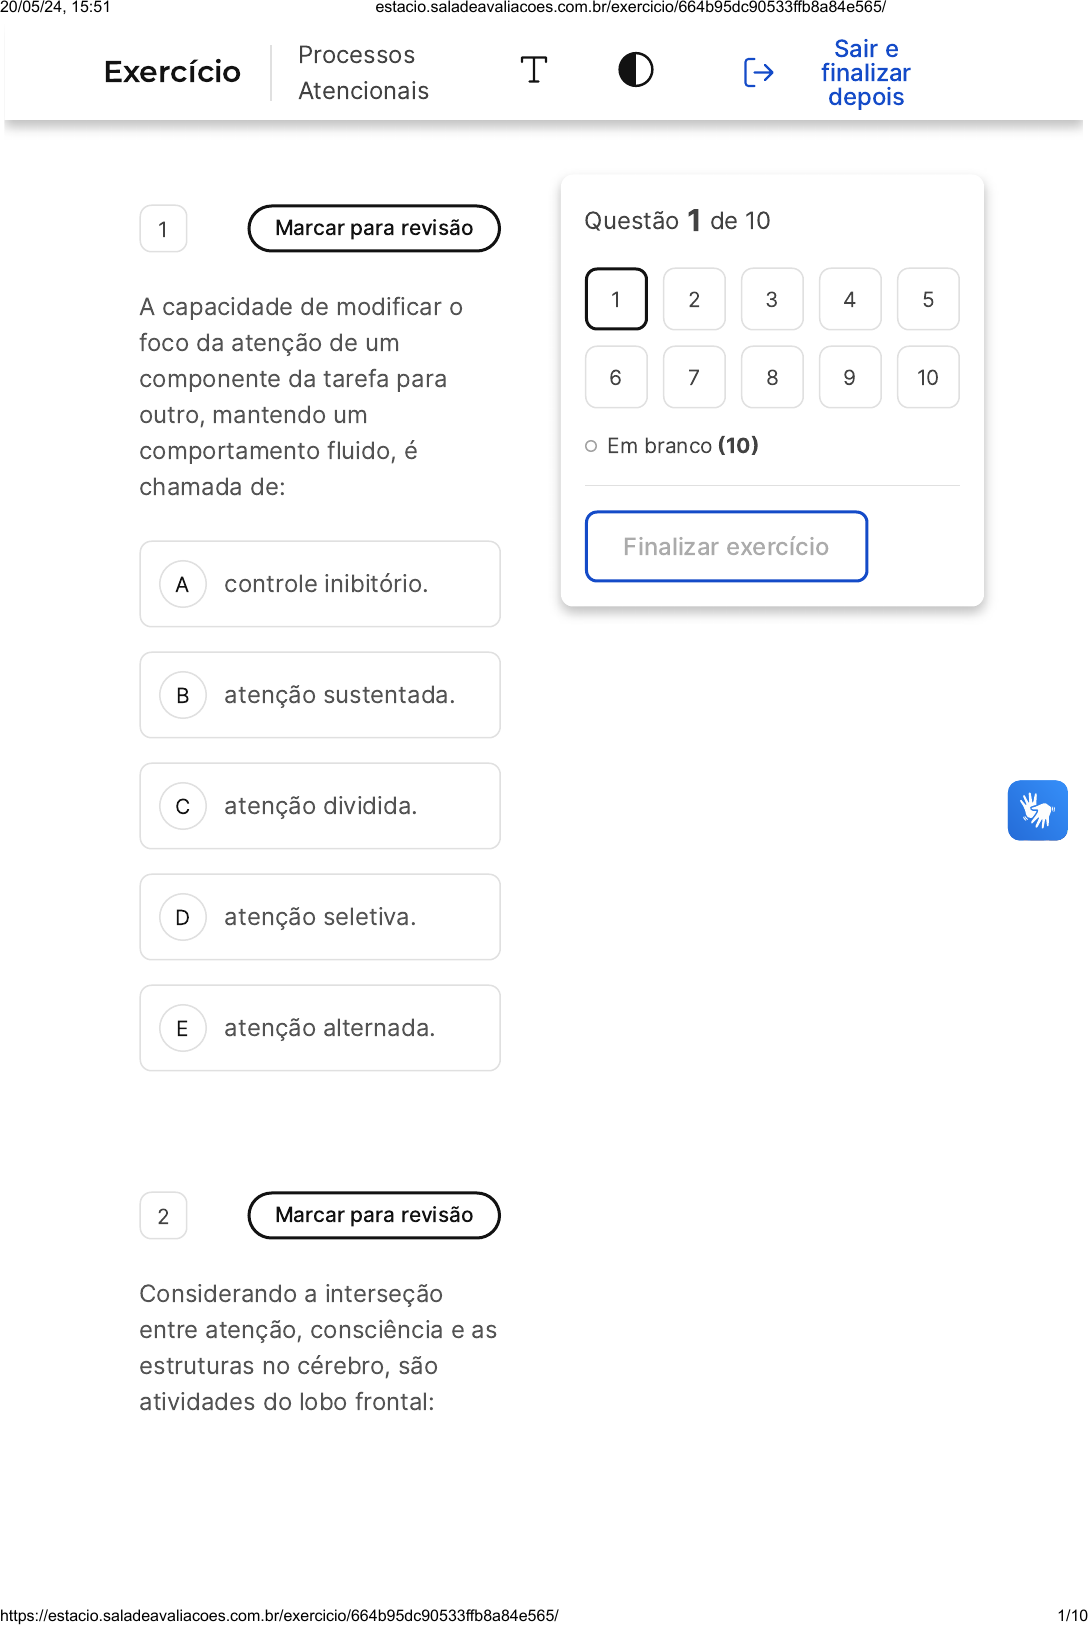Toggle the high contrast half-circle icon
Image resolution: width=1088 pixels, height=1625 pixels.
click(x=636, y=70)
